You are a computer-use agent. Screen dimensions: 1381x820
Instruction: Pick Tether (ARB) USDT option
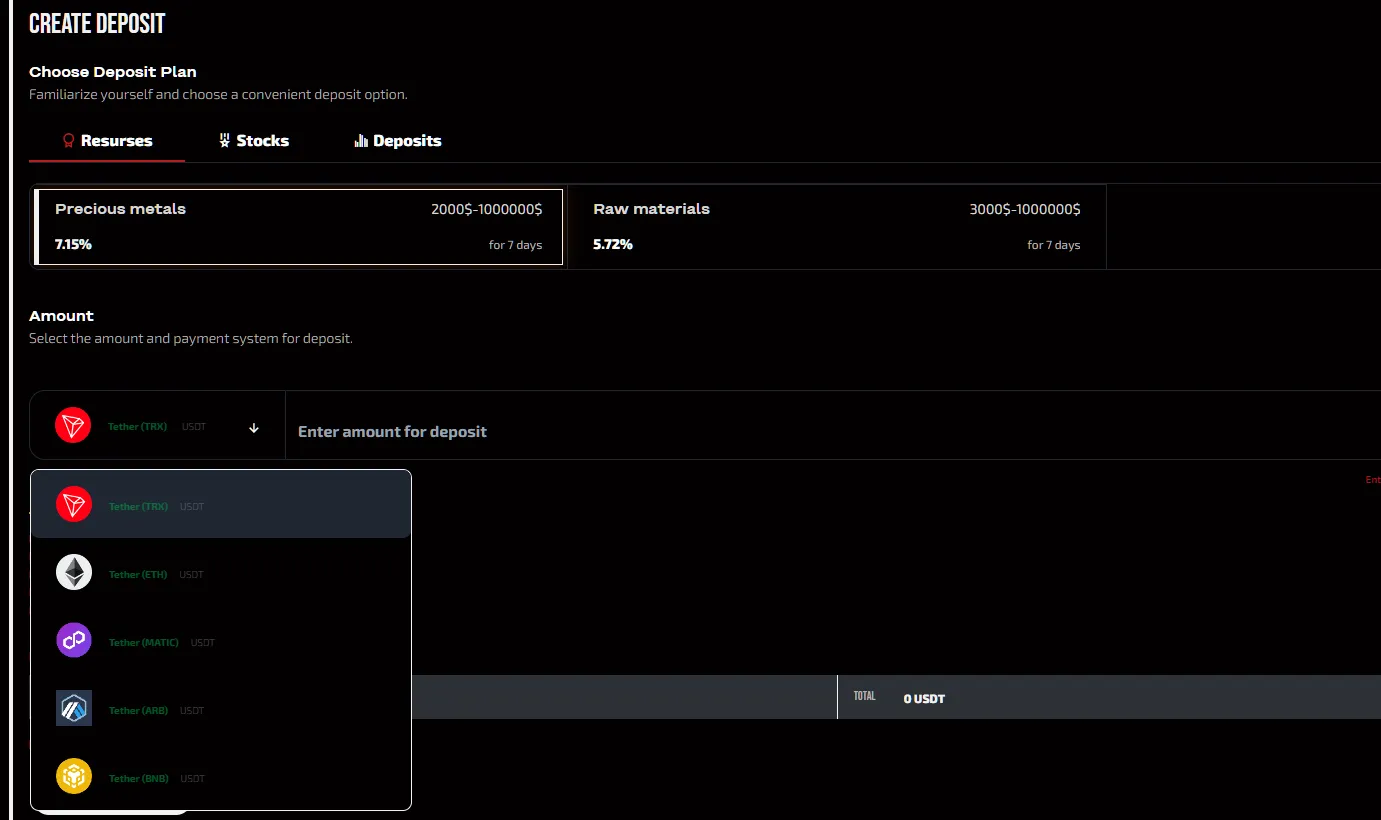(x=221, y=708)
